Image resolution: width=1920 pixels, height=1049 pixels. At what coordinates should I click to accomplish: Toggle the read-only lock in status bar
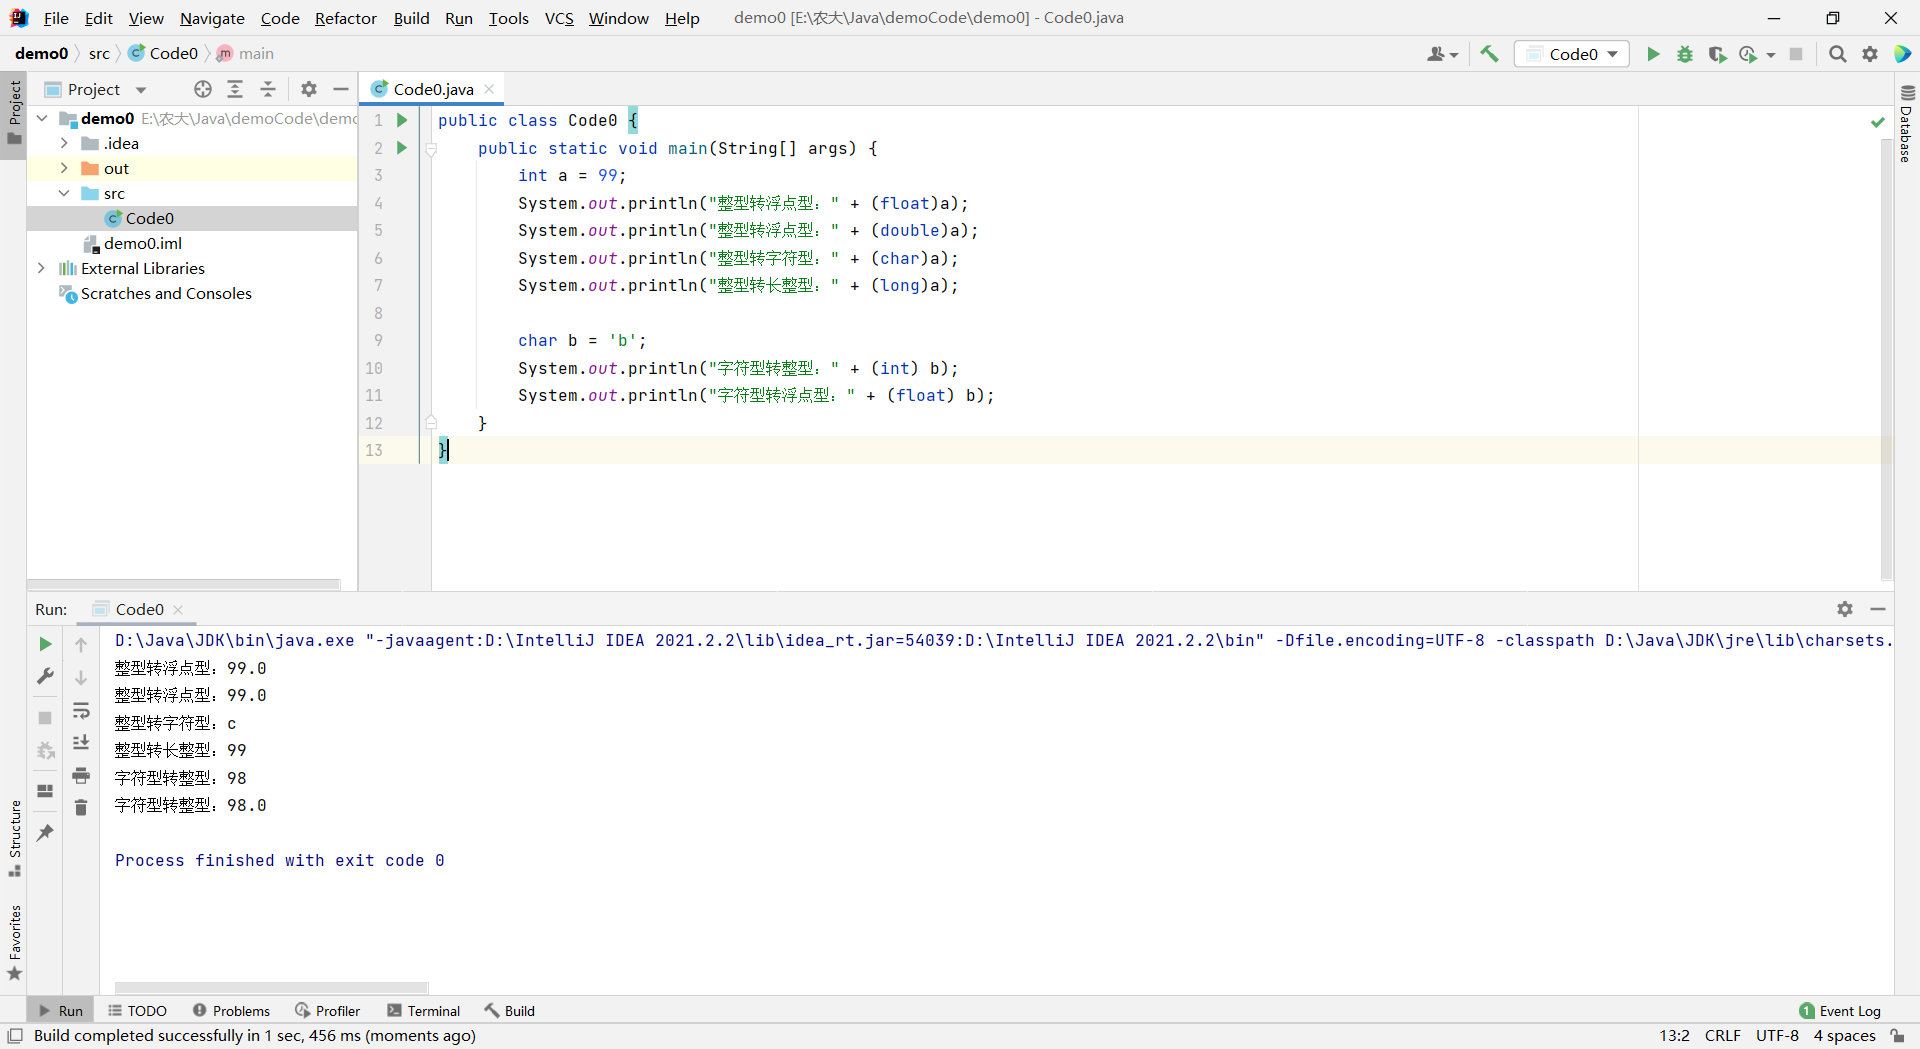[x=1897, y=1036]
